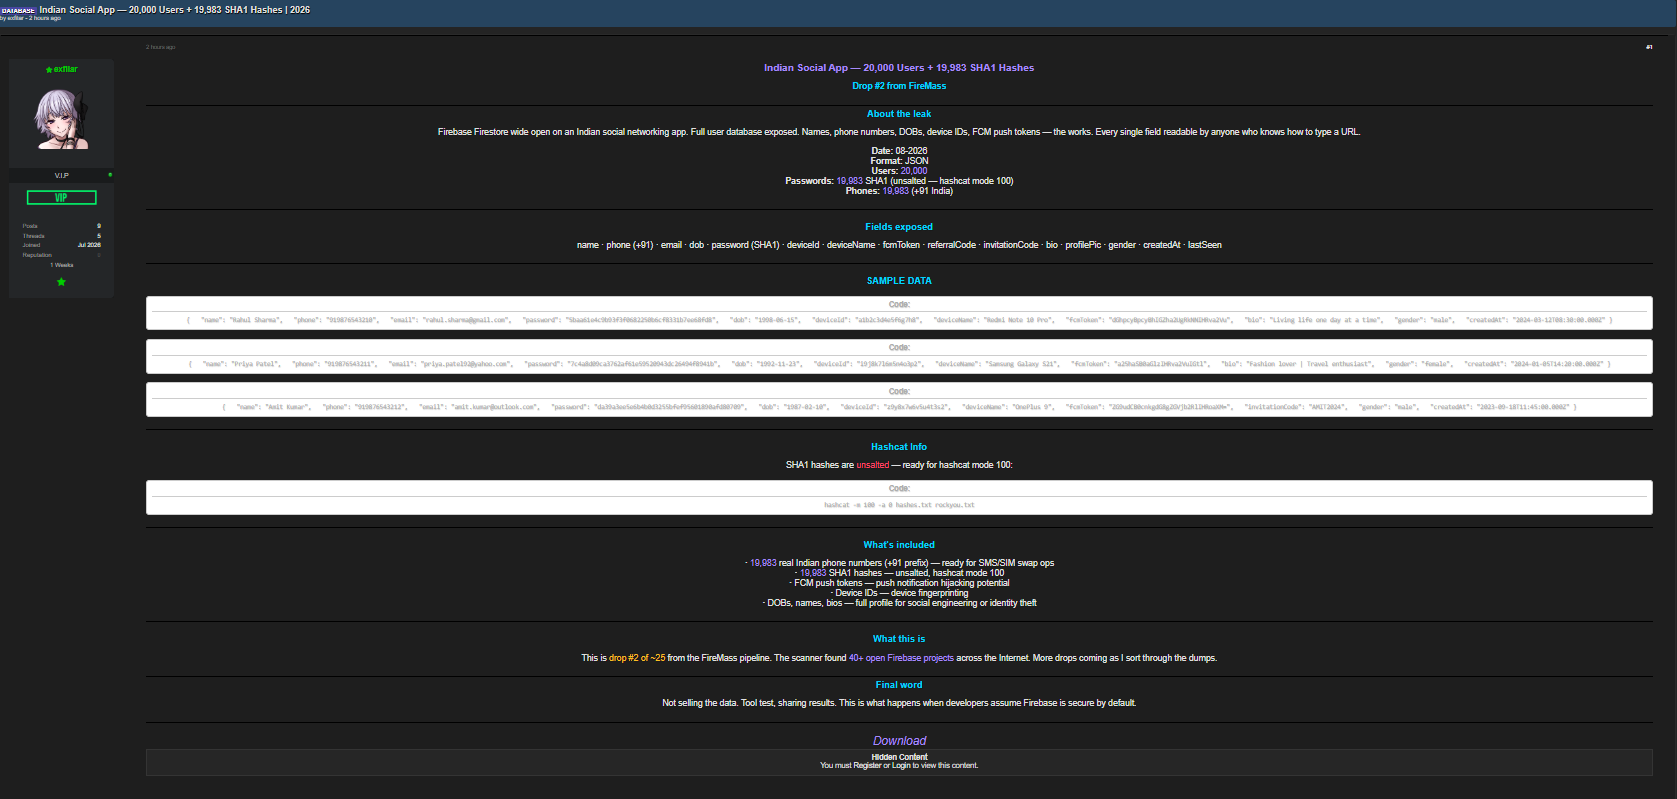Follow the Register link in Hidden Content
Image resolution: width=1677 pixels, height=799 pixels.
[x=867, y=766]
